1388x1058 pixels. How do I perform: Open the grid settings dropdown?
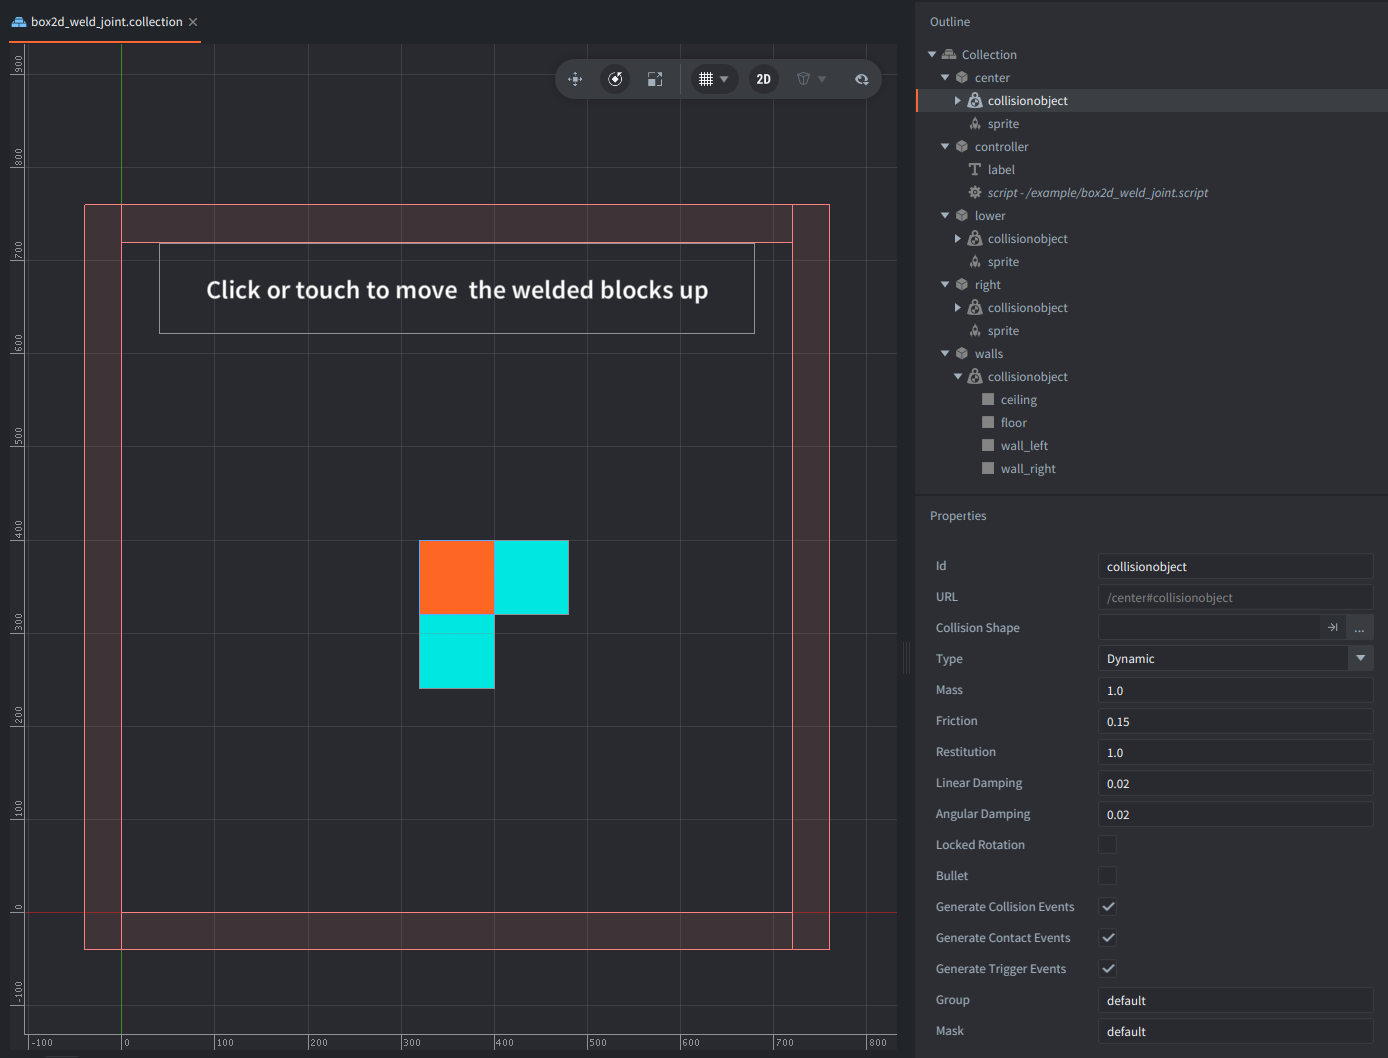[714, 79]
